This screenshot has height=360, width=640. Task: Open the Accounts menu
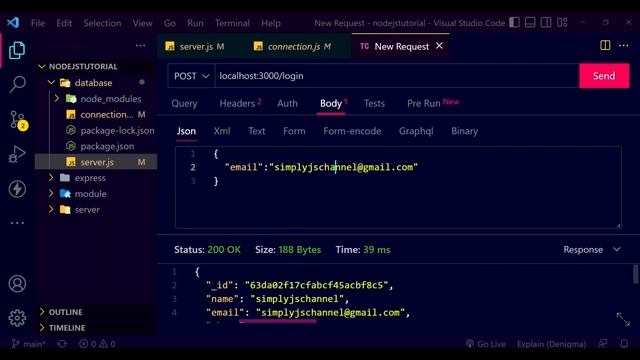click(17, 284)
